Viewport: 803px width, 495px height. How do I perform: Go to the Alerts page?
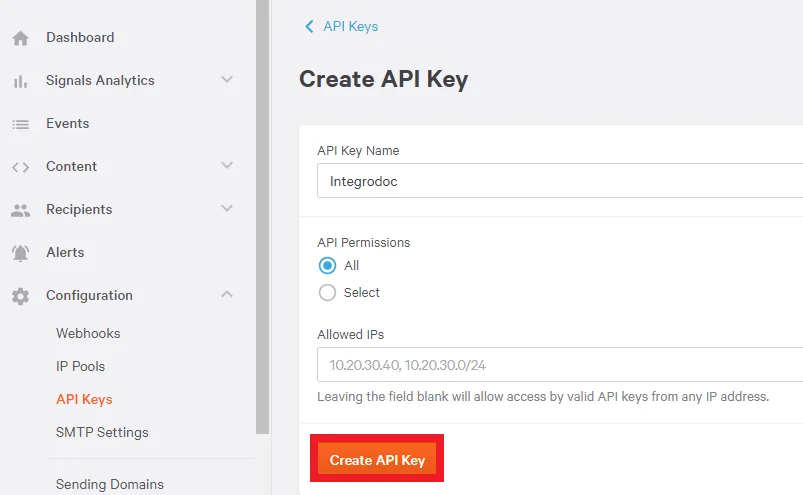(65, 252)
